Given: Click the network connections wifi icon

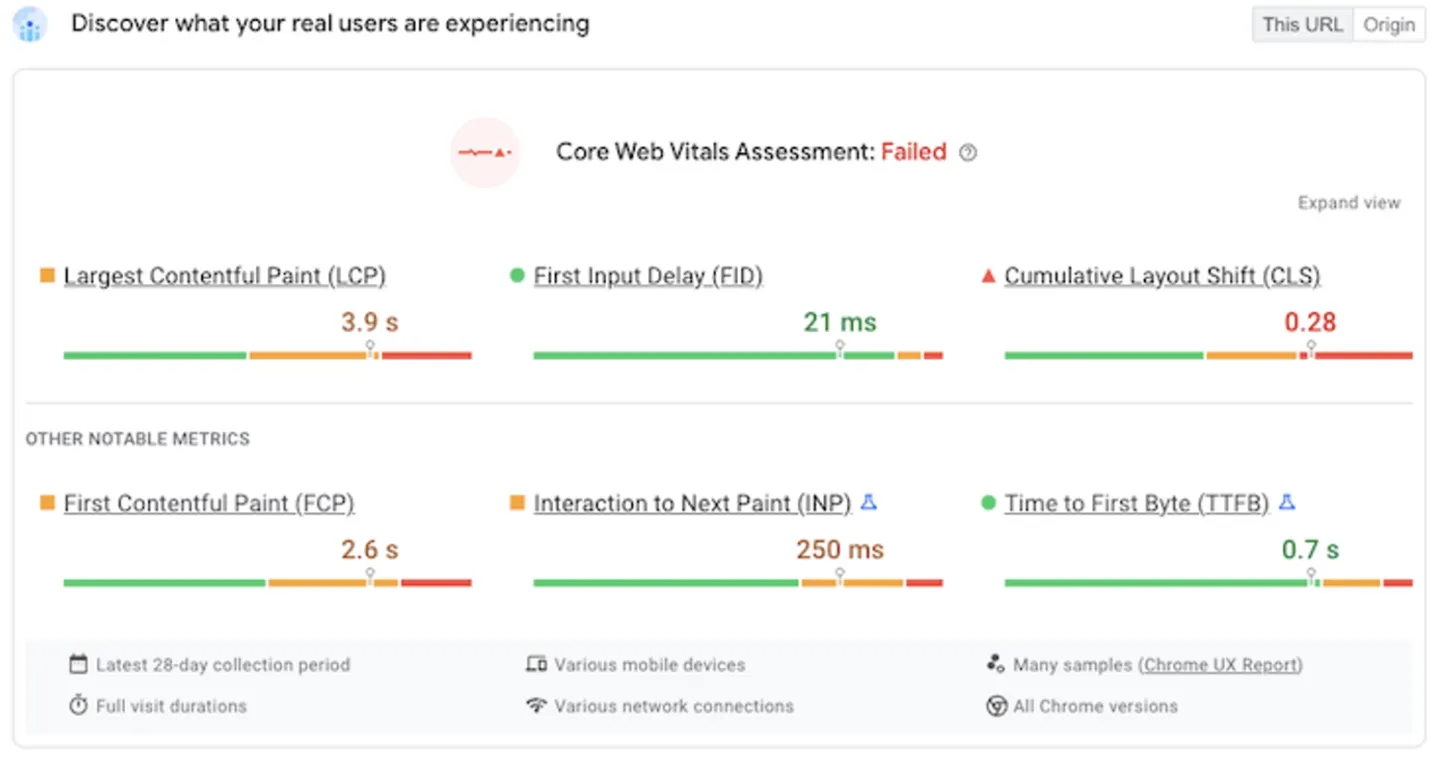Looking at the screenshot, I should [x=536, y=705].
